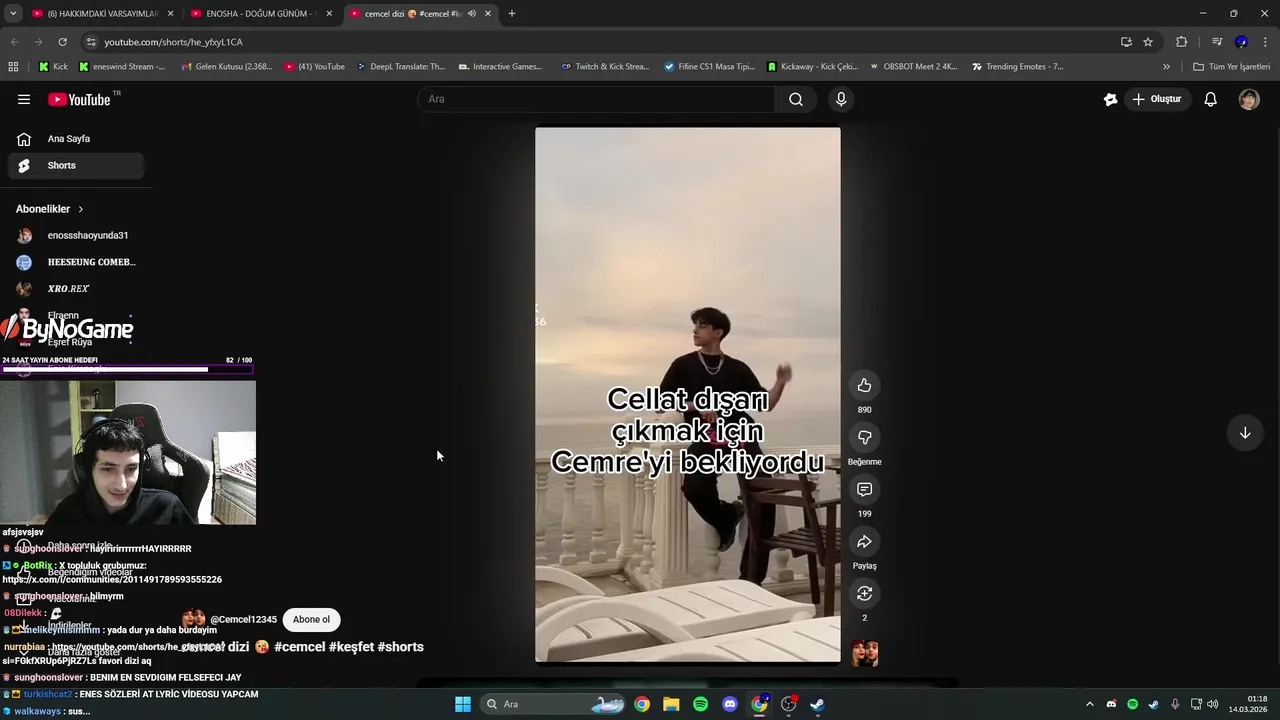Click the install/cast icon in address bar
Image resolution: width=1280 pixels, height=720 pixels.
(1126, 42)
